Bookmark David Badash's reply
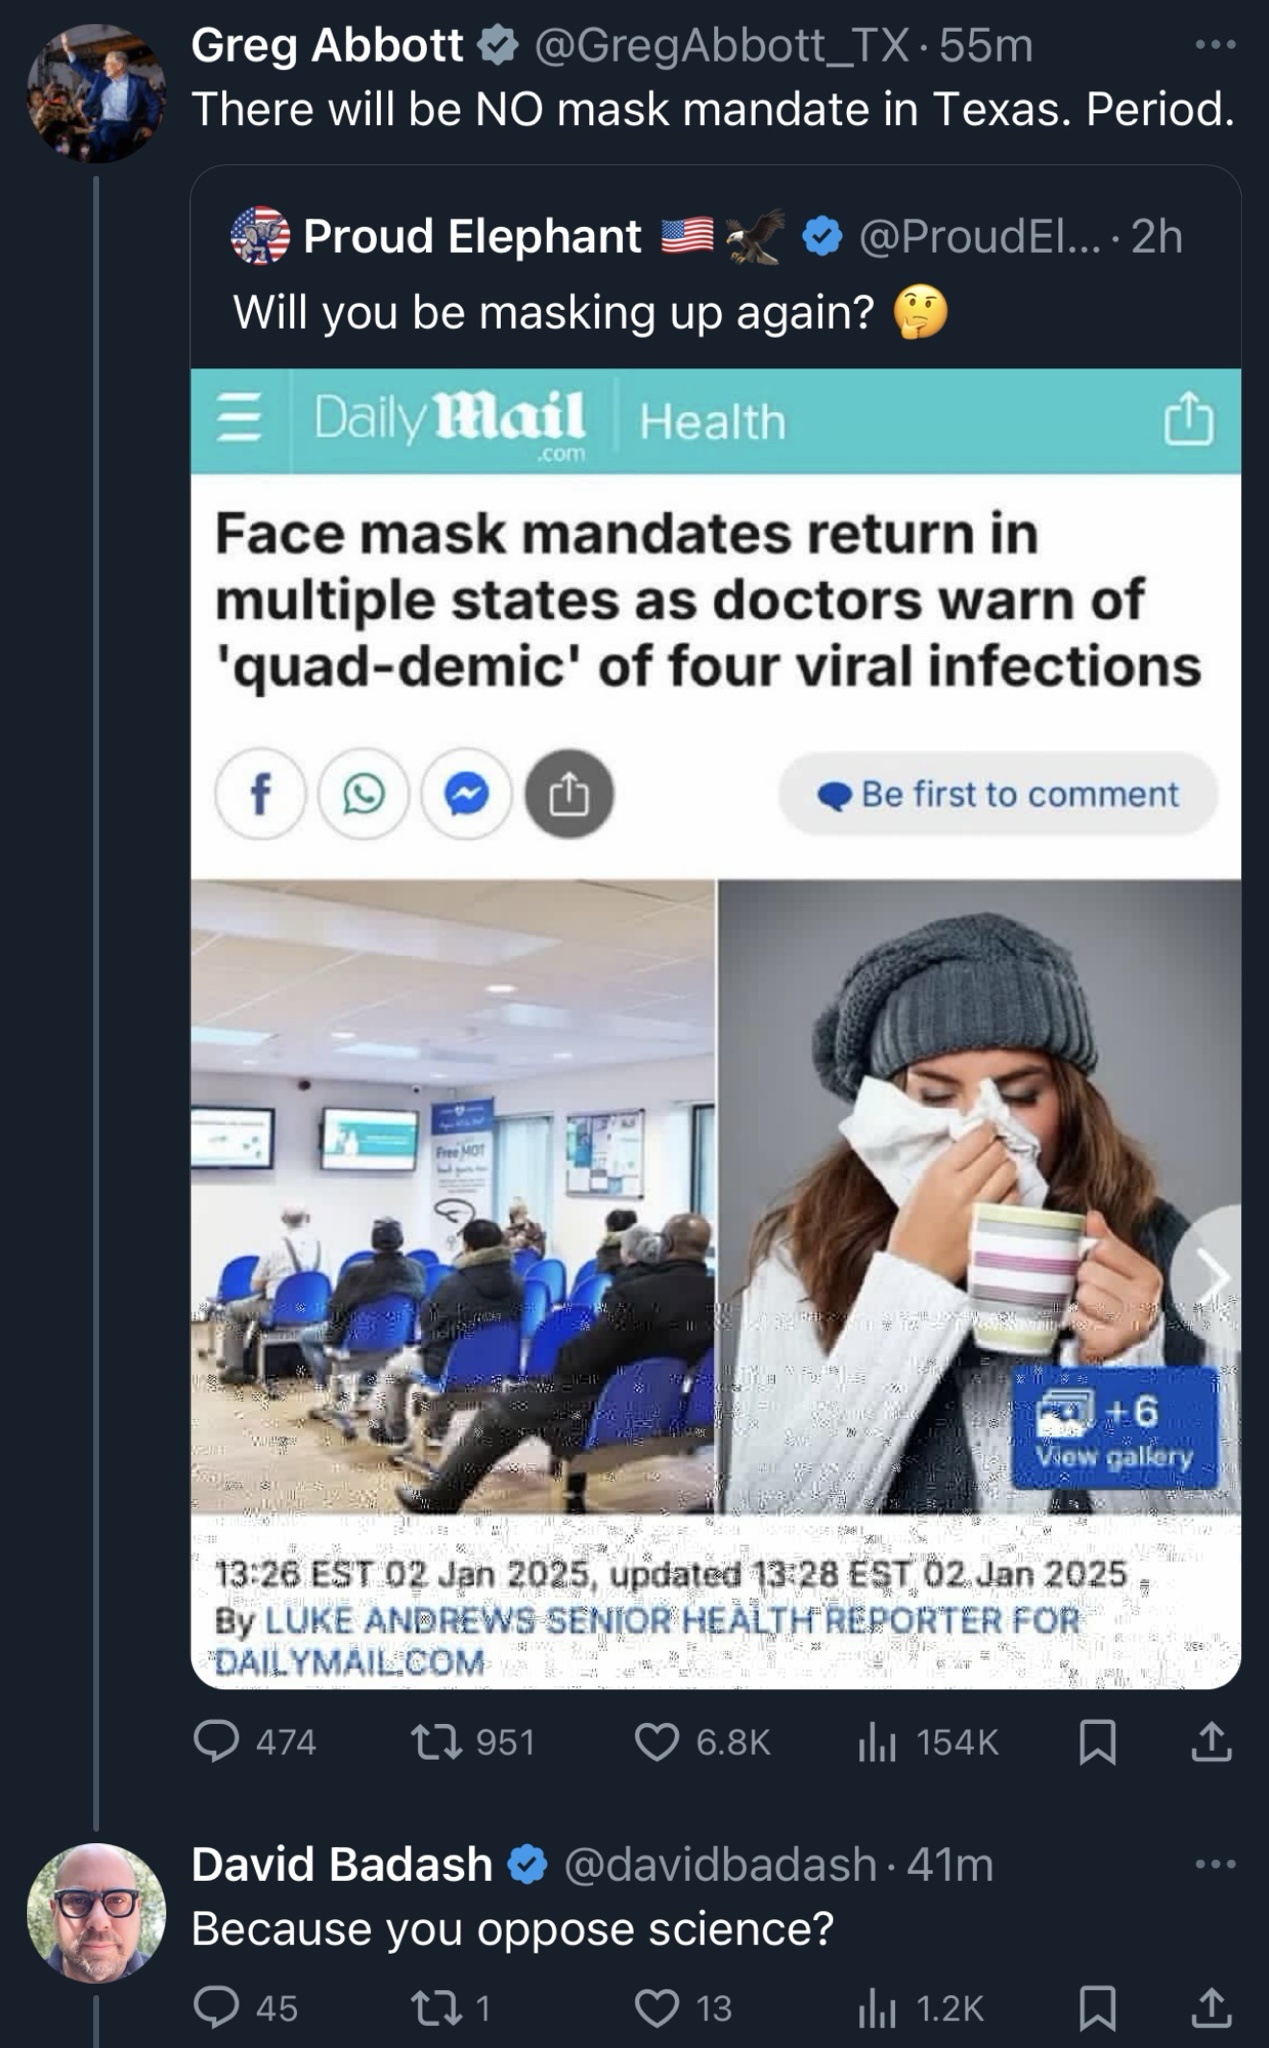Screen dimensions: 1269x2048 coord(1098,2008)
